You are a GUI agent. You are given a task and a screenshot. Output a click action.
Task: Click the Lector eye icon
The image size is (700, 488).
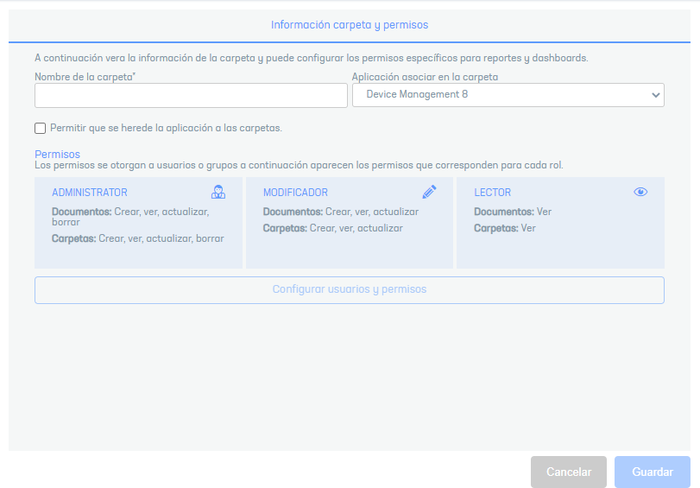click(x=641, y=192)
